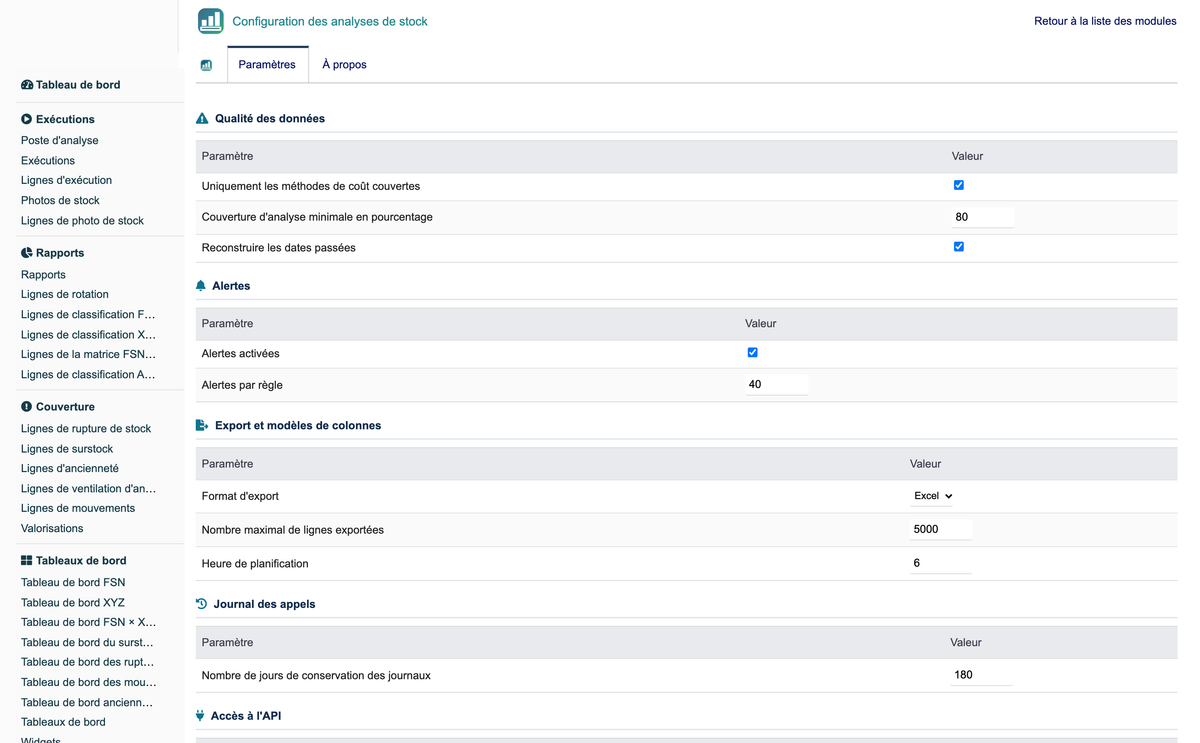The width and height of the screenshot is (1200, 743).
Task: Open the Rapports menu header
Action: [60, 253]
